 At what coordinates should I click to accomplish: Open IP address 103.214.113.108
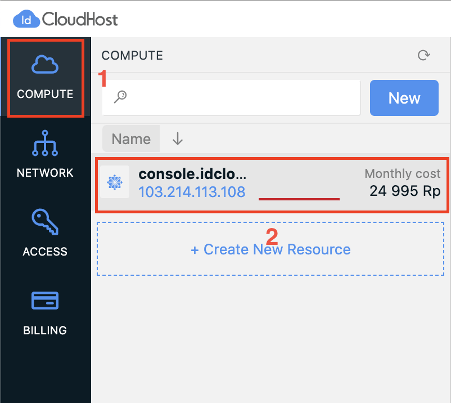point(192,192)
